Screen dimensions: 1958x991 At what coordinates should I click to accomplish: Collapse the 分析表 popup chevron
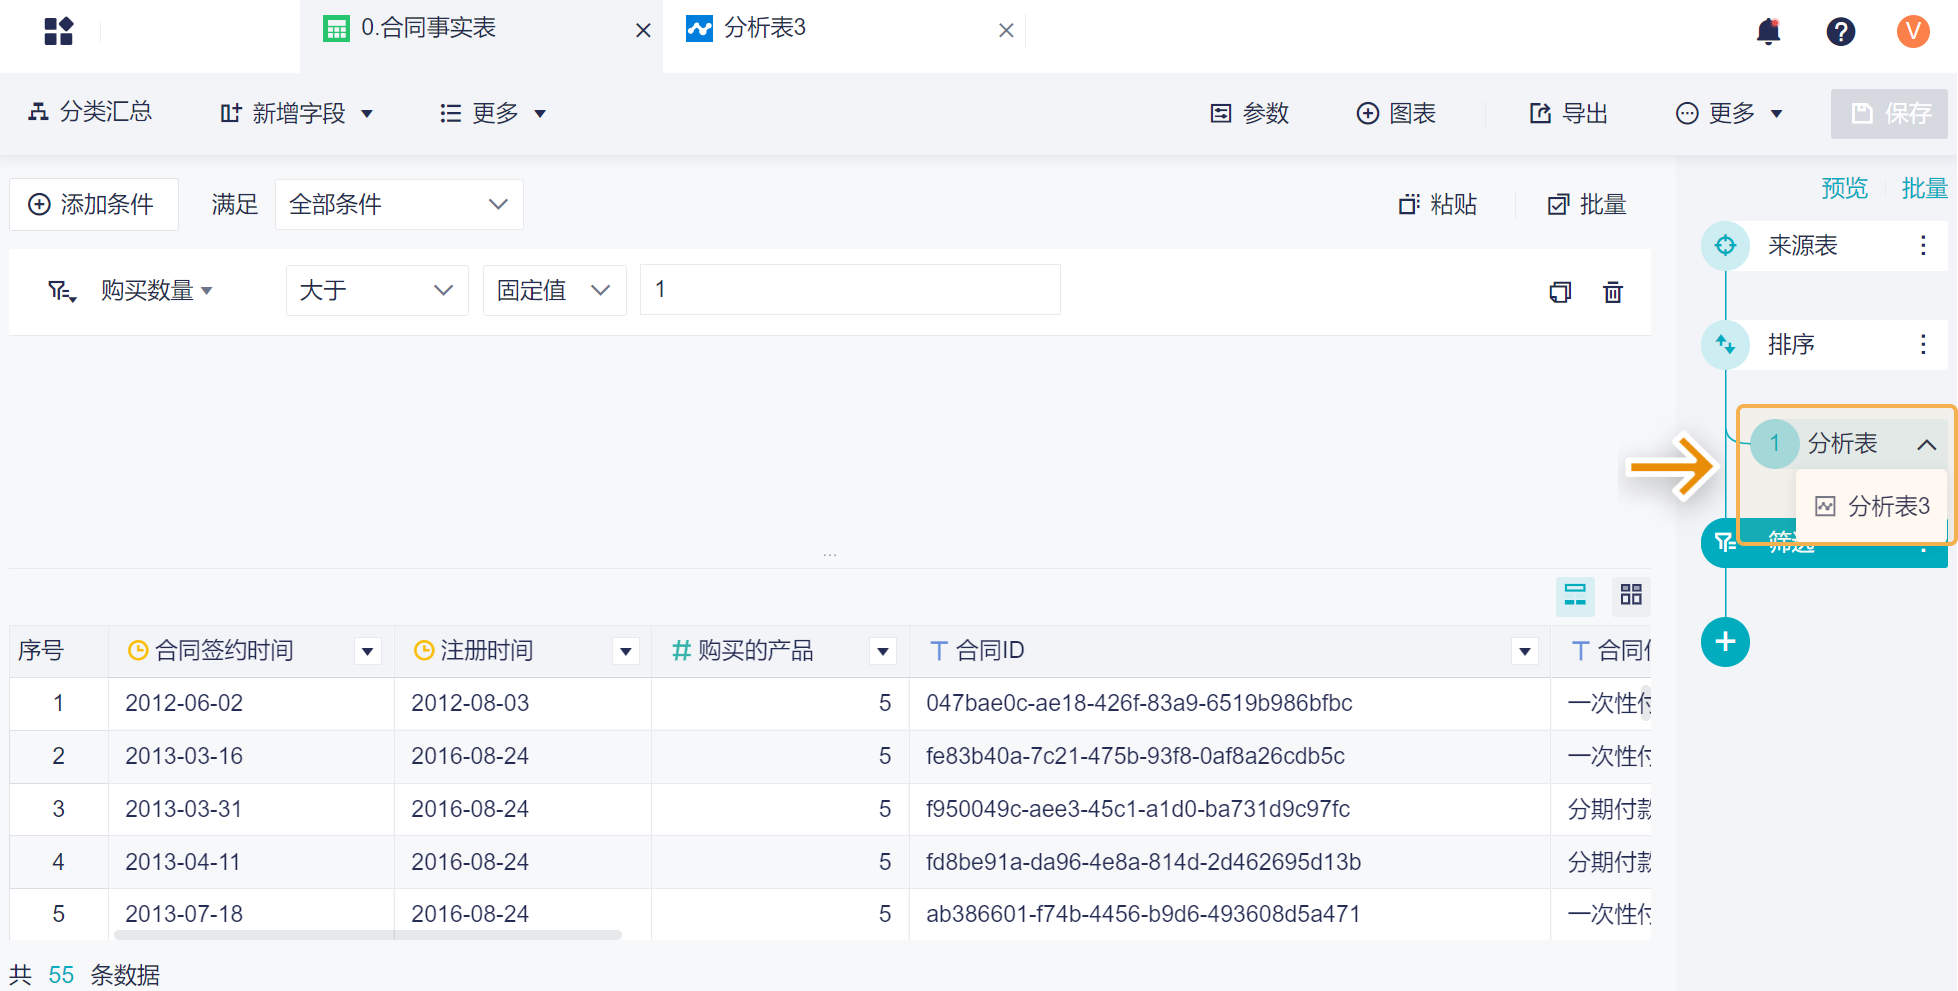1926,444
